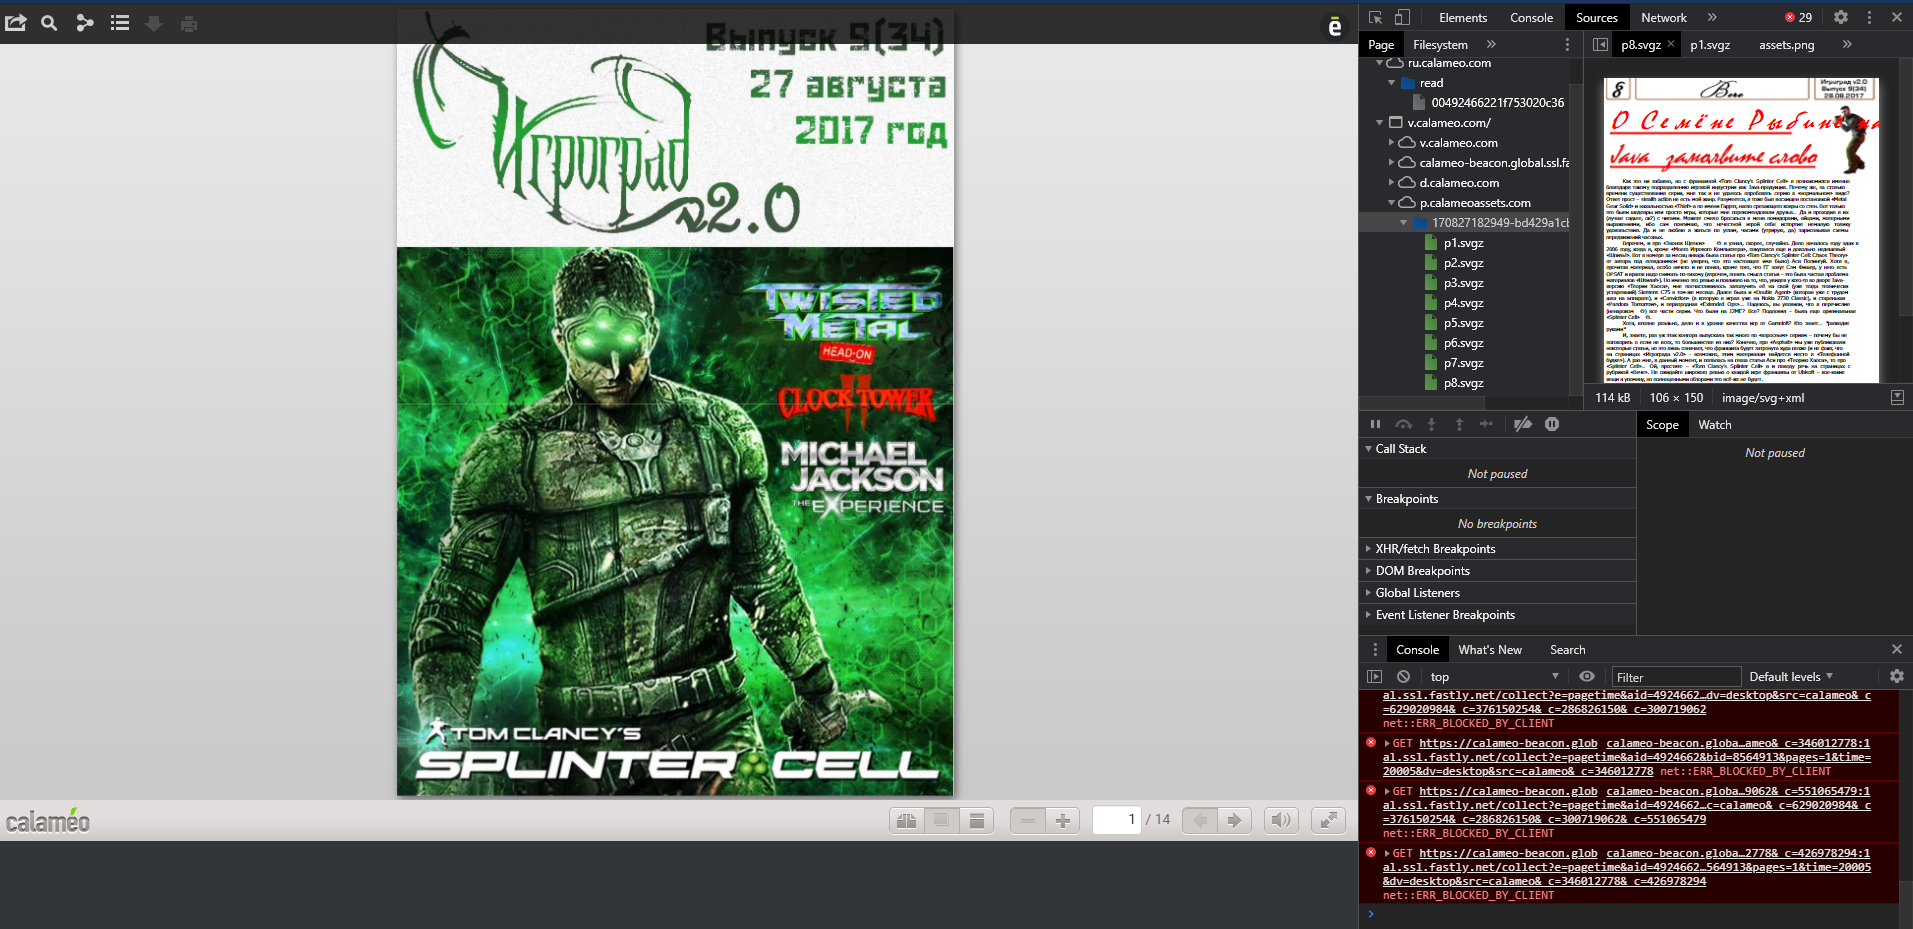Click the print icon in viewer toolbar
This screenshot has width=1913, height=929.
coord(189,23)
